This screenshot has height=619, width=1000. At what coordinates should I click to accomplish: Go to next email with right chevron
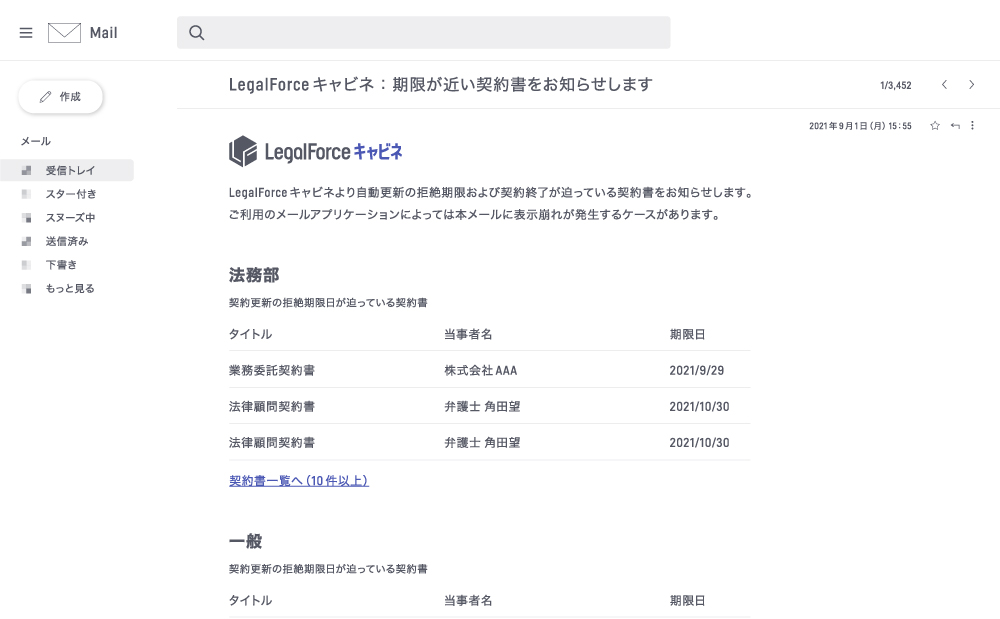pyautogui.click(x=971, y=85)
